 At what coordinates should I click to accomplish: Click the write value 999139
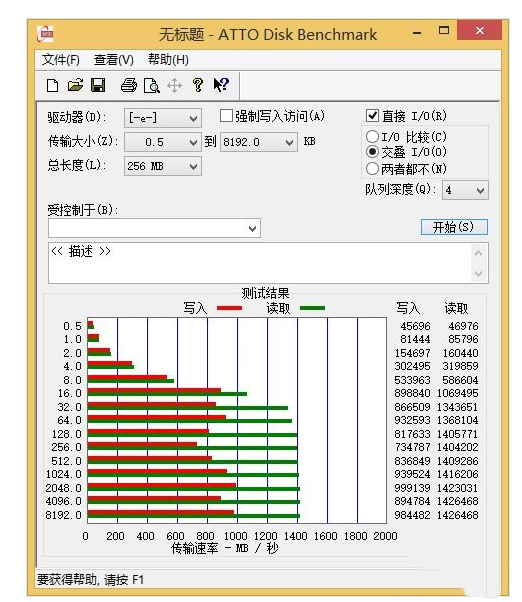coord(412,488)
